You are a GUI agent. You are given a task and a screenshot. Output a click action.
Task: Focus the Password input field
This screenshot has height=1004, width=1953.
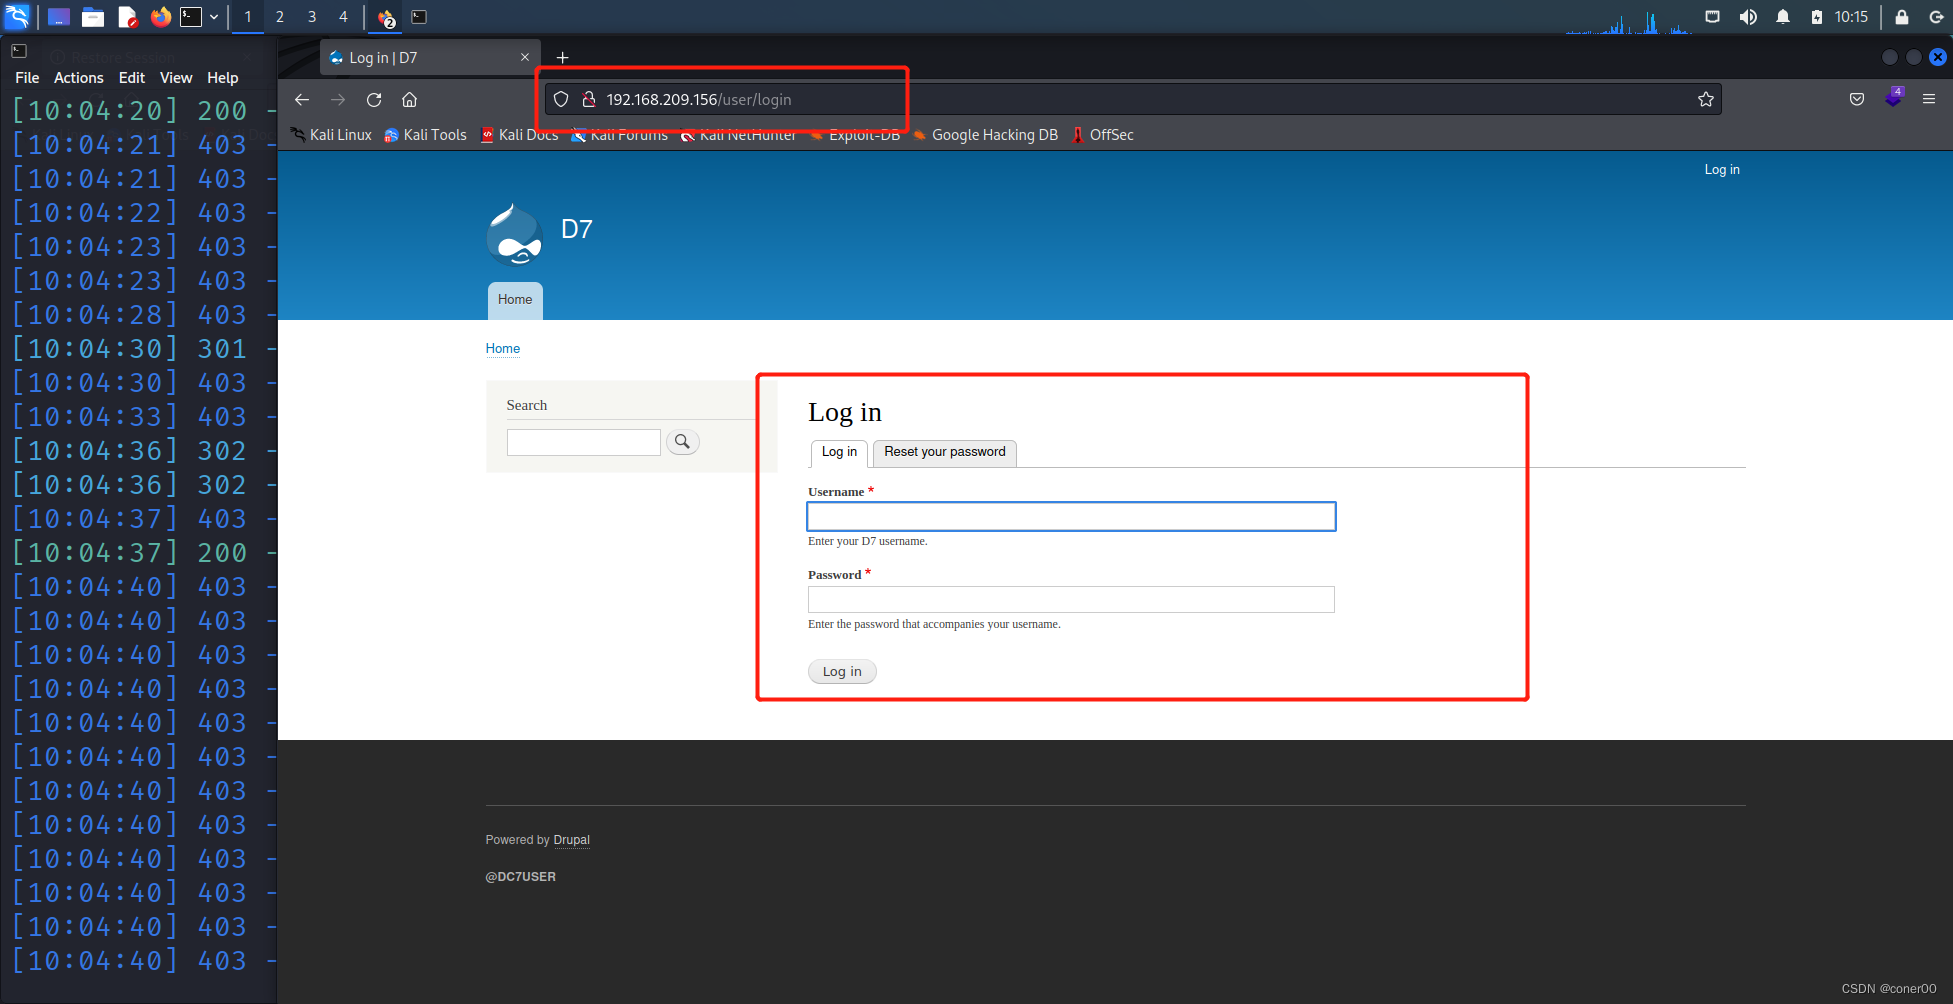tap(1071, 600)
